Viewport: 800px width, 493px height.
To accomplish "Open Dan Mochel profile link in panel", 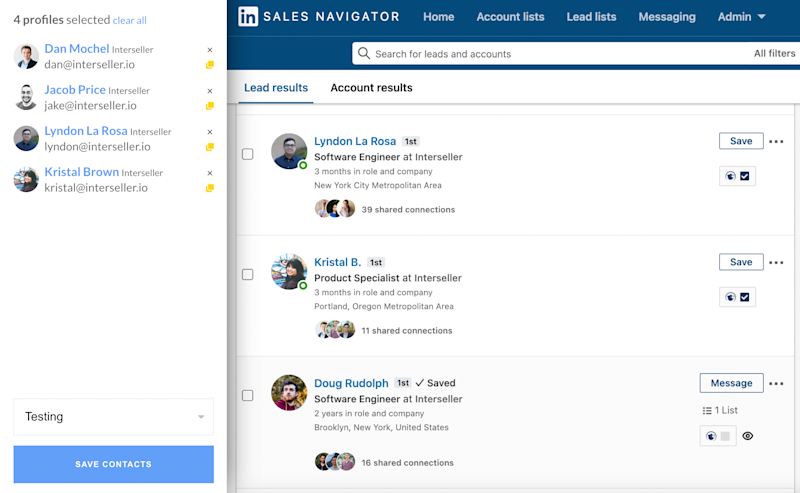I will tap(77, 49).
